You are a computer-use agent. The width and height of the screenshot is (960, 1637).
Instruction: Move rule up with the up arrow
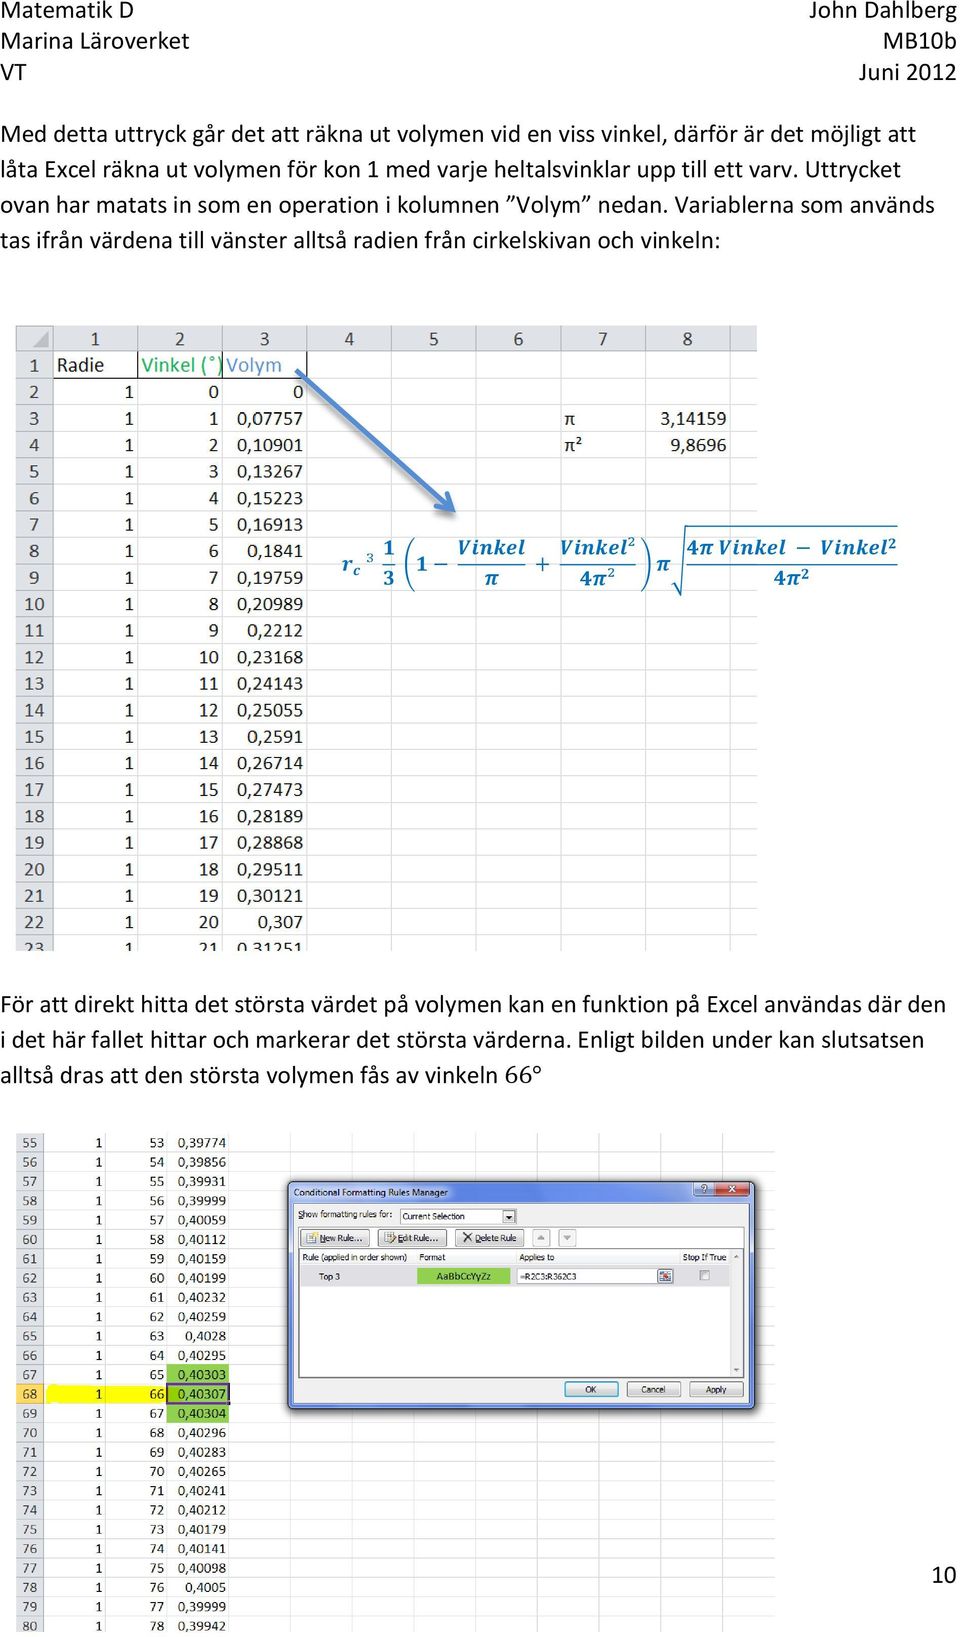point(541,1238)
